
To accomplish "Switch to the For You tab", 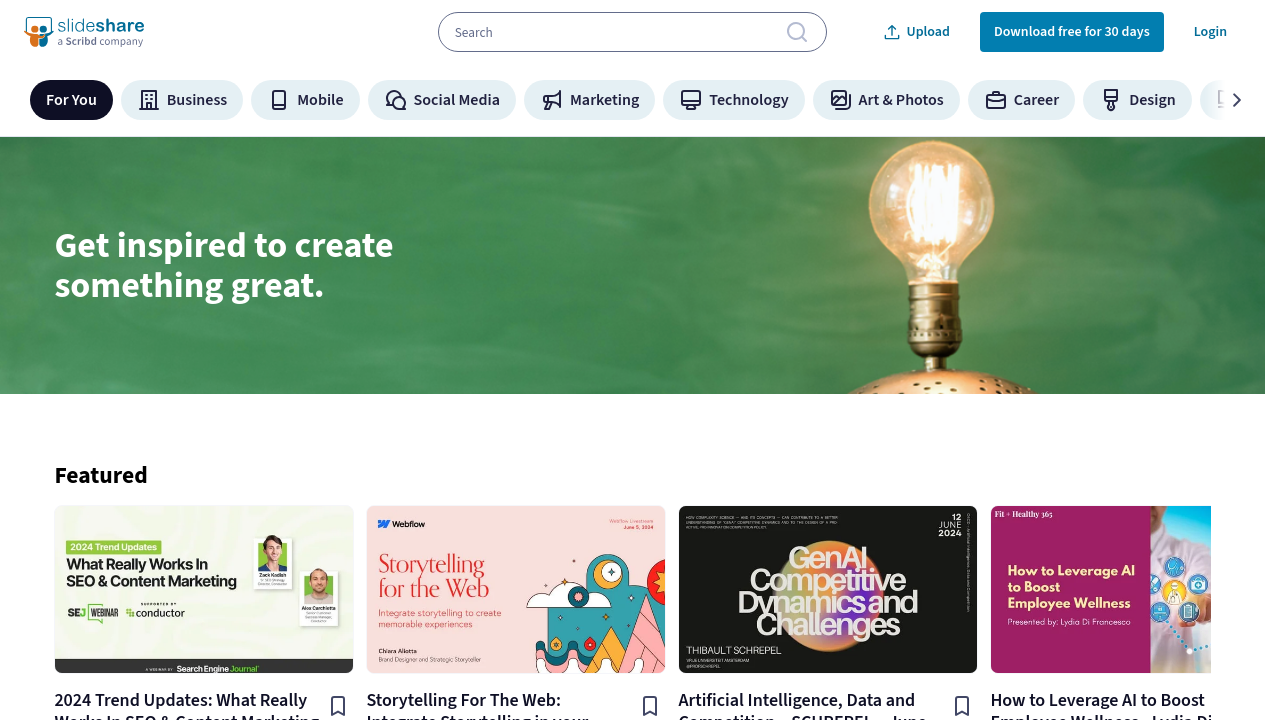I will 71,100.
